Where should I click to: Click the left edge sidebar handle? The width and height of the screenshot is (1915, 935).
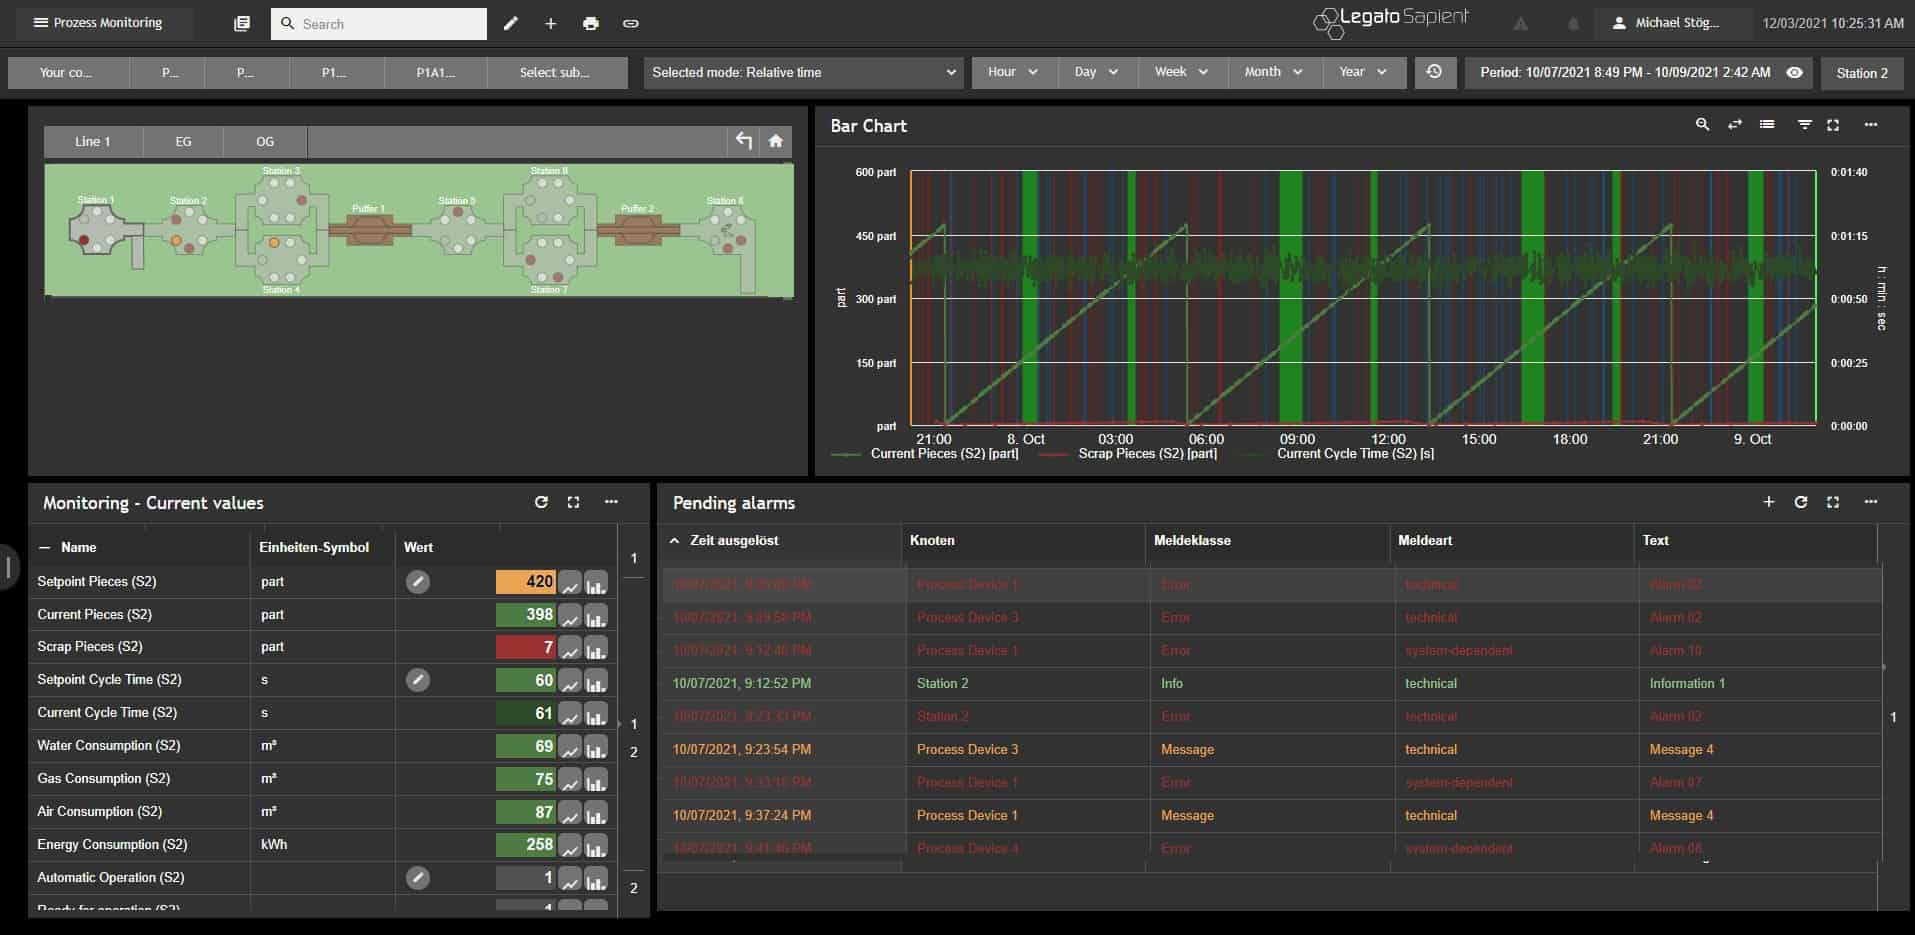coord(8,567)
